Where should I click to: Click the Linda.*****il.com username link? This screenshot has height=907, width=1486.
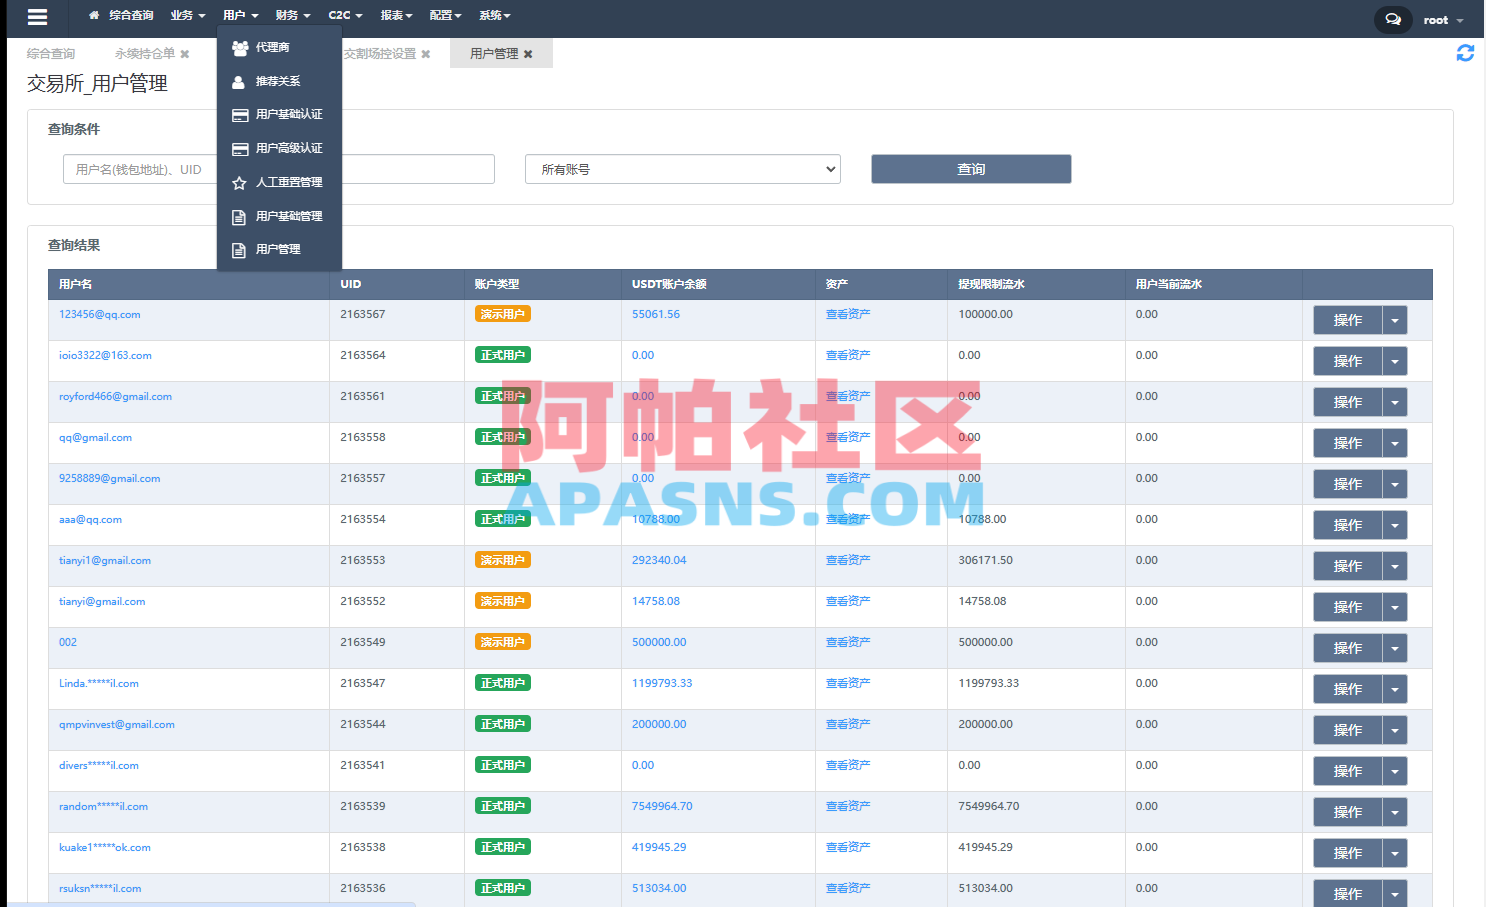pos(100,683)
